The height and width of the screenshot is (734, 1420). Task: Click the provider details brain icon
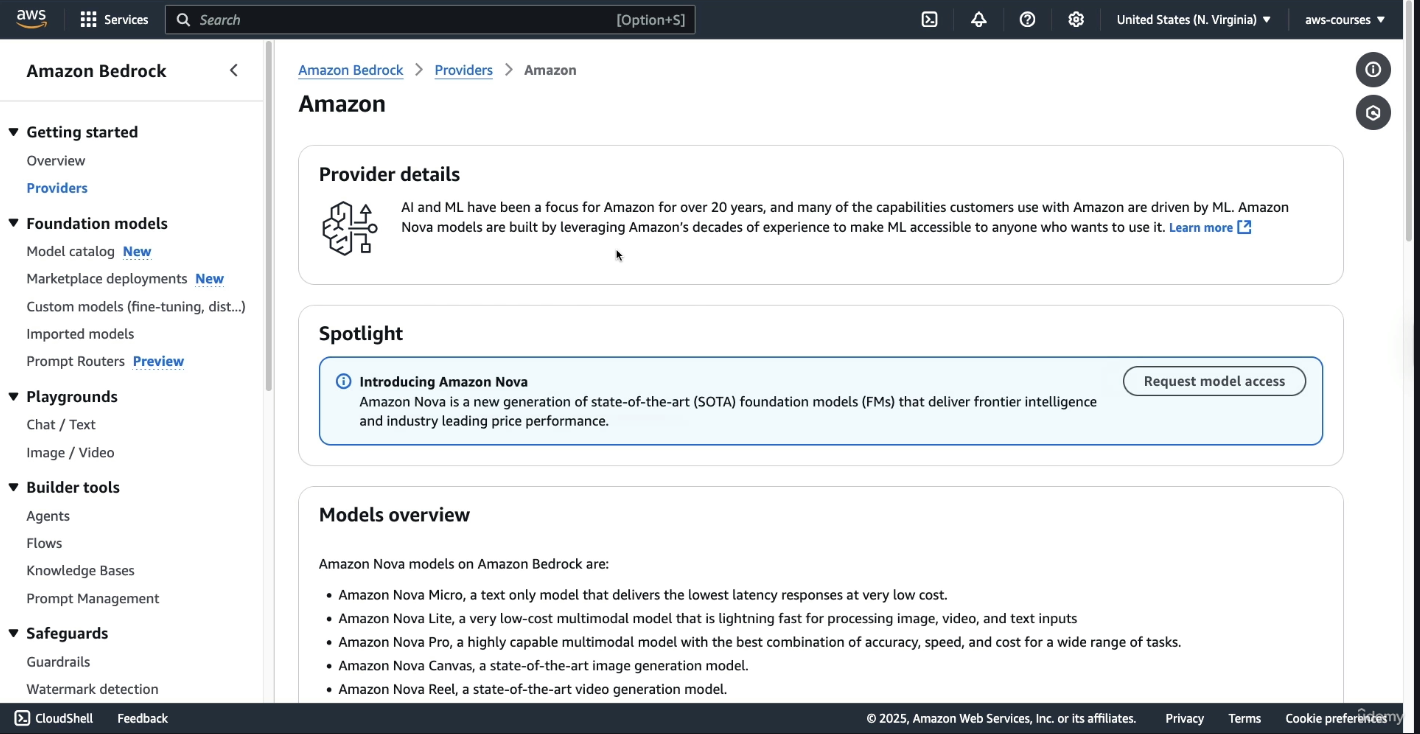pyautogui.click(x=349, y=228)
